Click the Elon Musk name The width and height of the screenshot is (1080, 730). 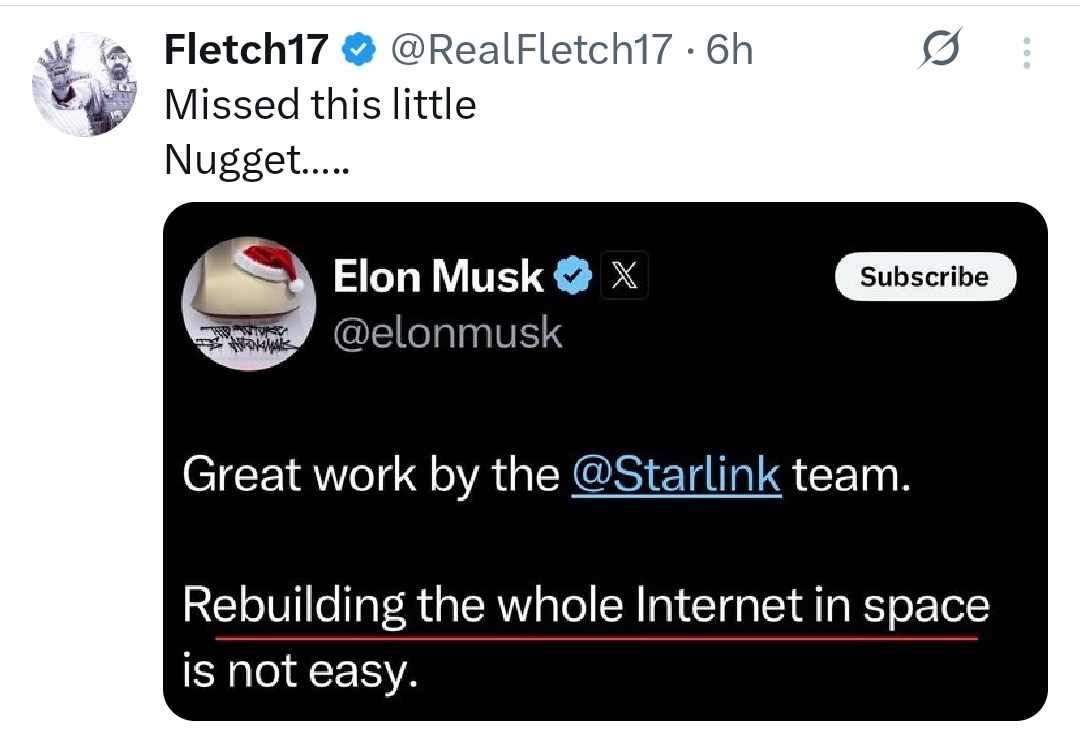(x=438, y=277)
